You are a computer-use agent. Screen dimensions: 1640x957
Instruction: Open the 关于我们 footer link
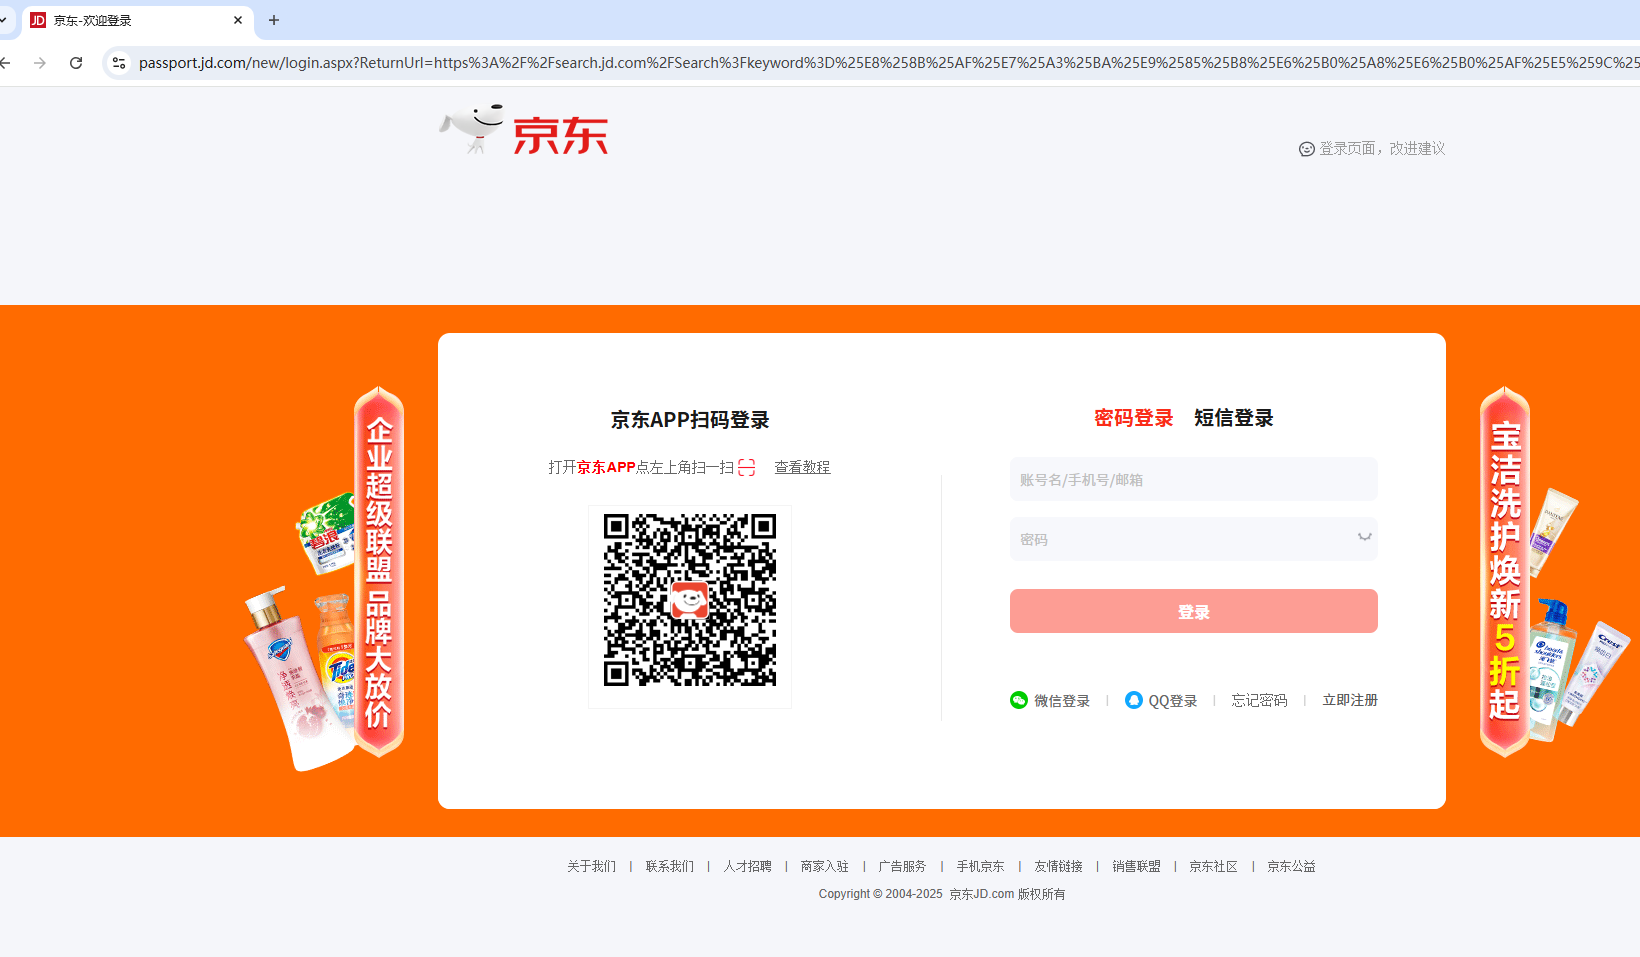(591, 866)
